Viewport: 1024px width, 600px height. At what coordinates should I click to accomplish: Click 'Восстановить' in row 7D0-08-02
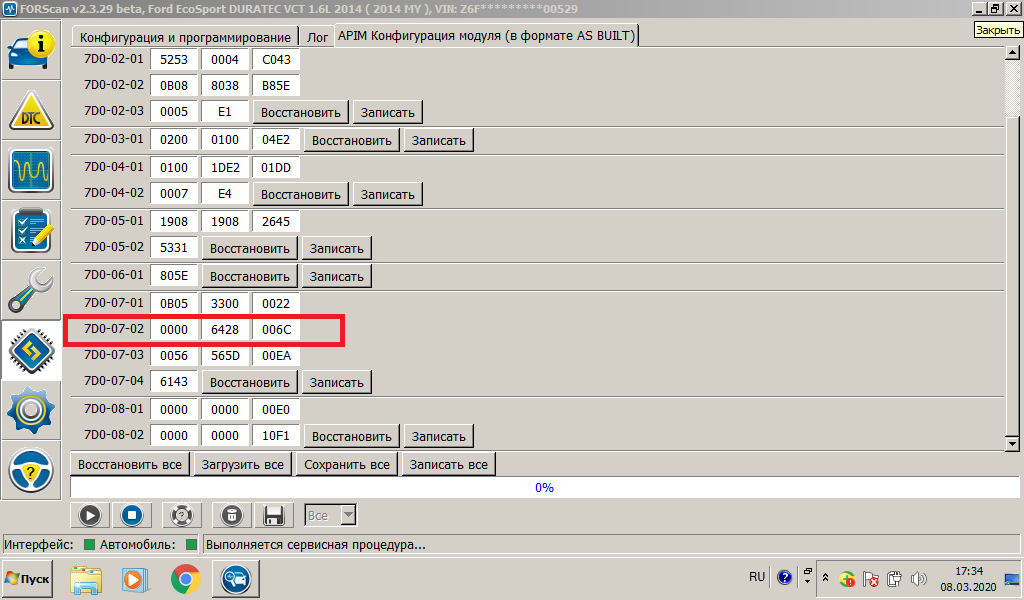click(351, 437)
